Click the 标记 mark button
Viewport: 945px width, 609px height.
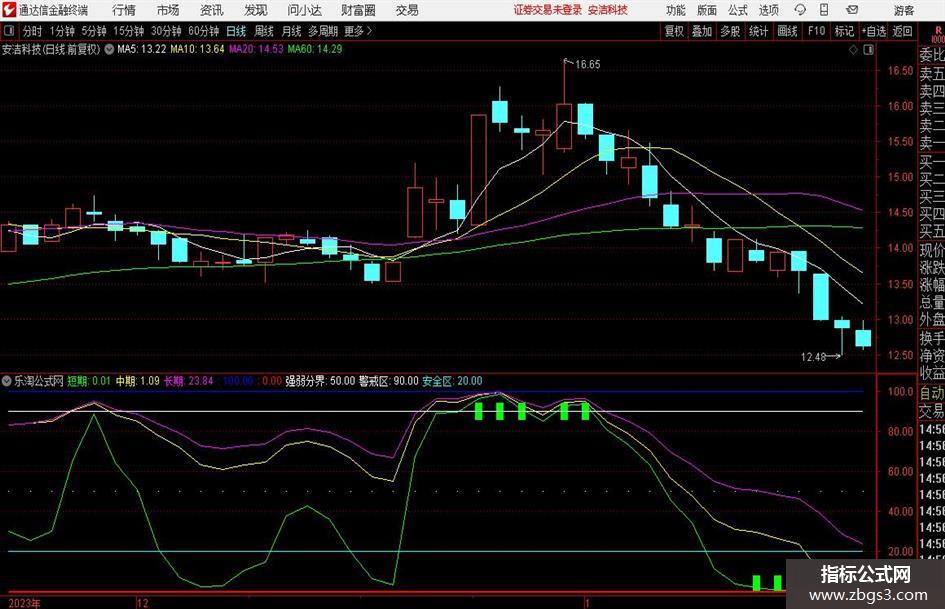pos(844,31)
